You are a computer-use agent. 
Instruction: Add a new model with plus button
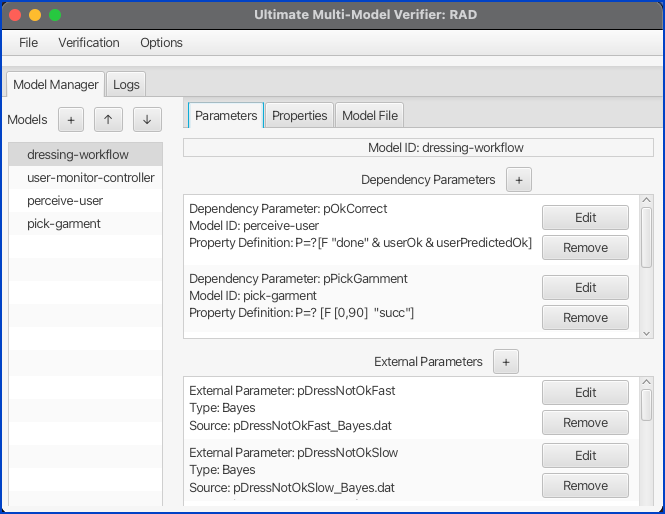coord(70,120)
